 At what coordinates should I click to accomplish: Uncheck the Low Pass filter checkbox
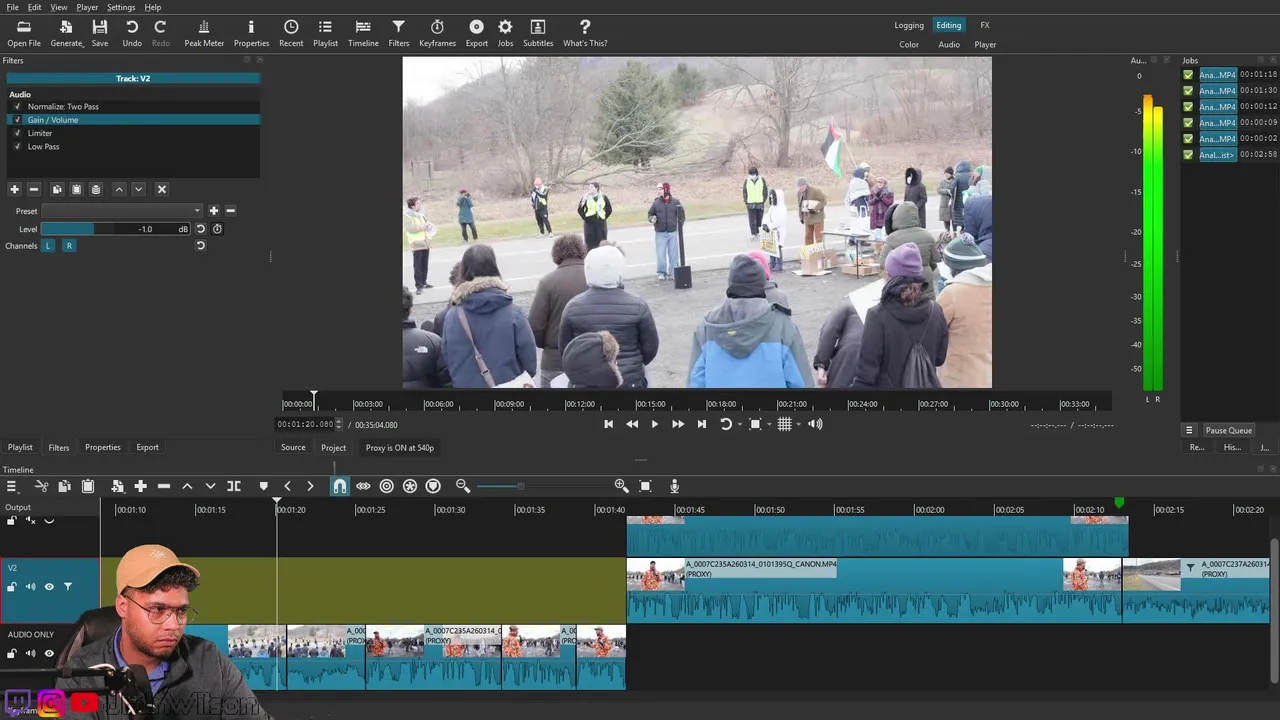coord(17,146)
